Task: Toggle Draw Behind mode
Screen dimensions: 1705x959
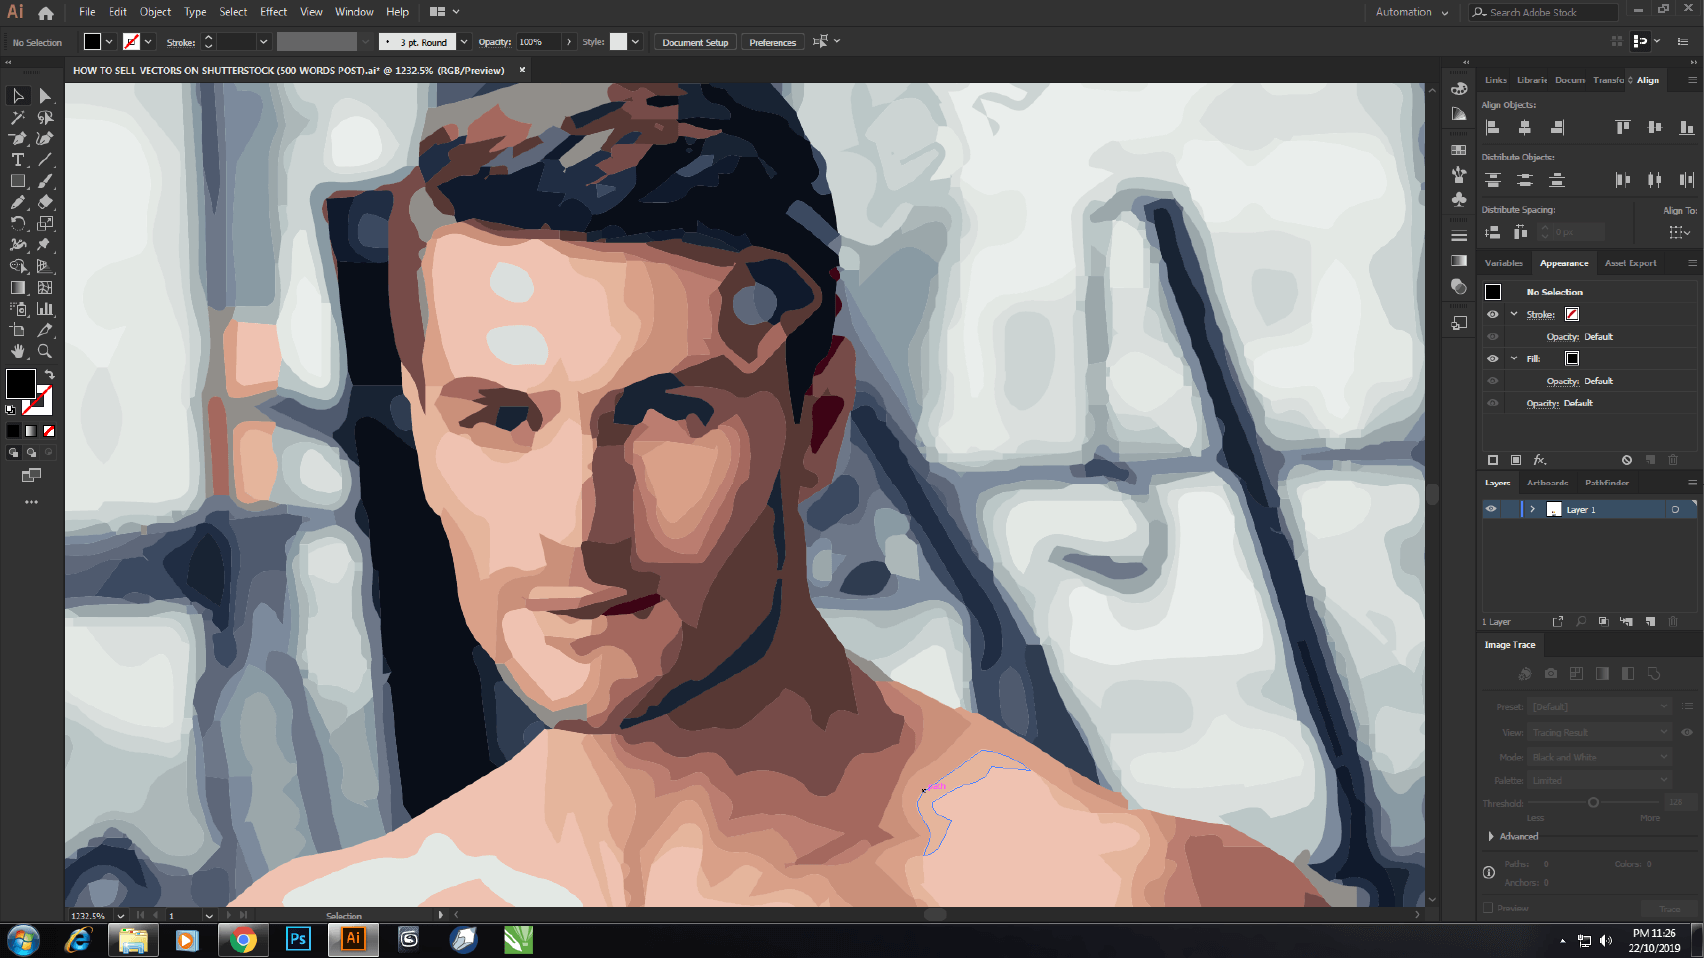Action: pos(31,452)
